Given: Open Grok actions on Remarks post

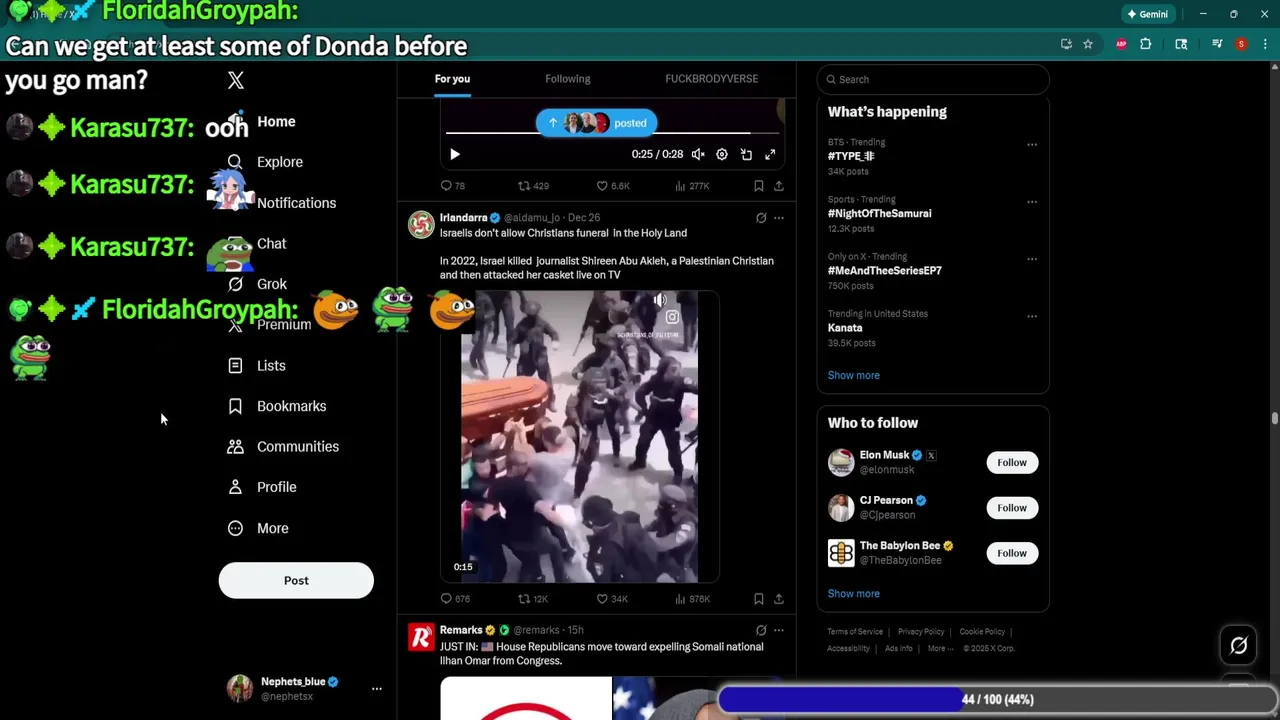Looking at the screenshot, I should pos(761,631).
